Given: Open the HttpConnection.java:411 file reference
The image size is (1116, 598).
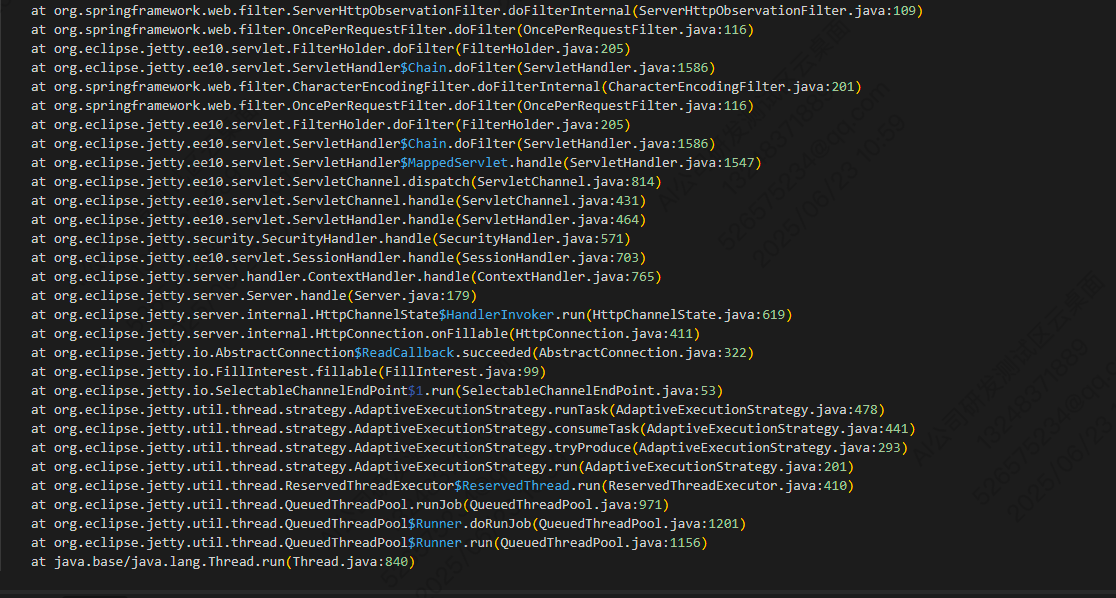Looking at the screenshot, I should point(604,334).
